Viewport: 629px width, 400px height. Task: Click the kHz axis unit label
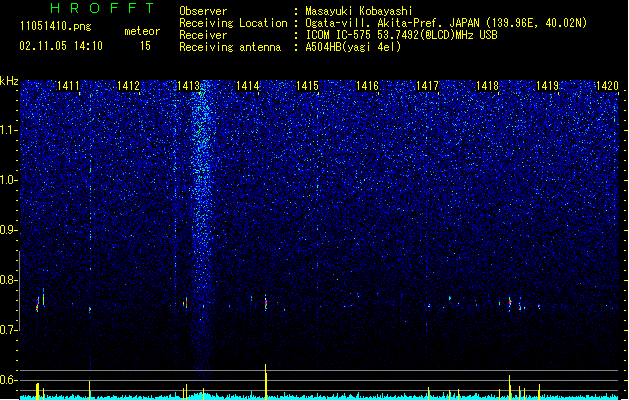9,81
